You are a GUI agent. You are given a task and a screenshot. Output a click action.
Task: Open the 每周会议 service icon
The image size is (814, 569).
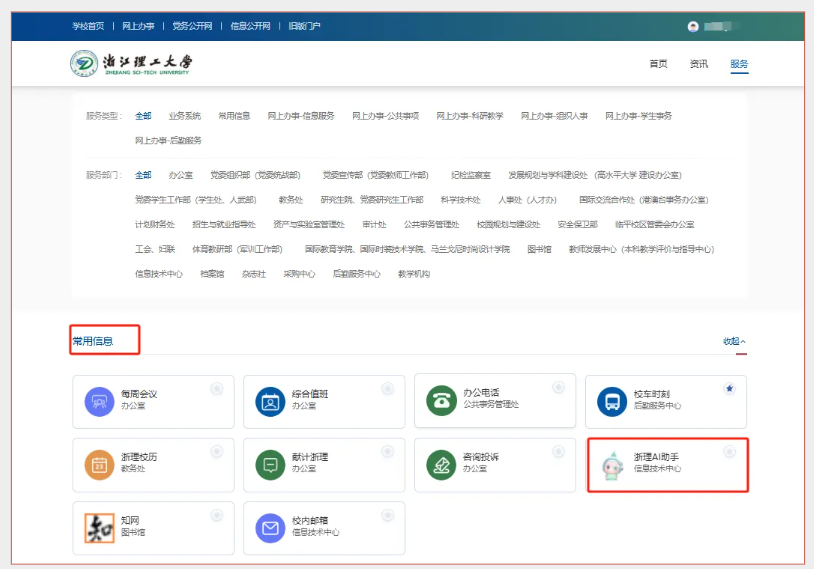[x=99, y=401]
